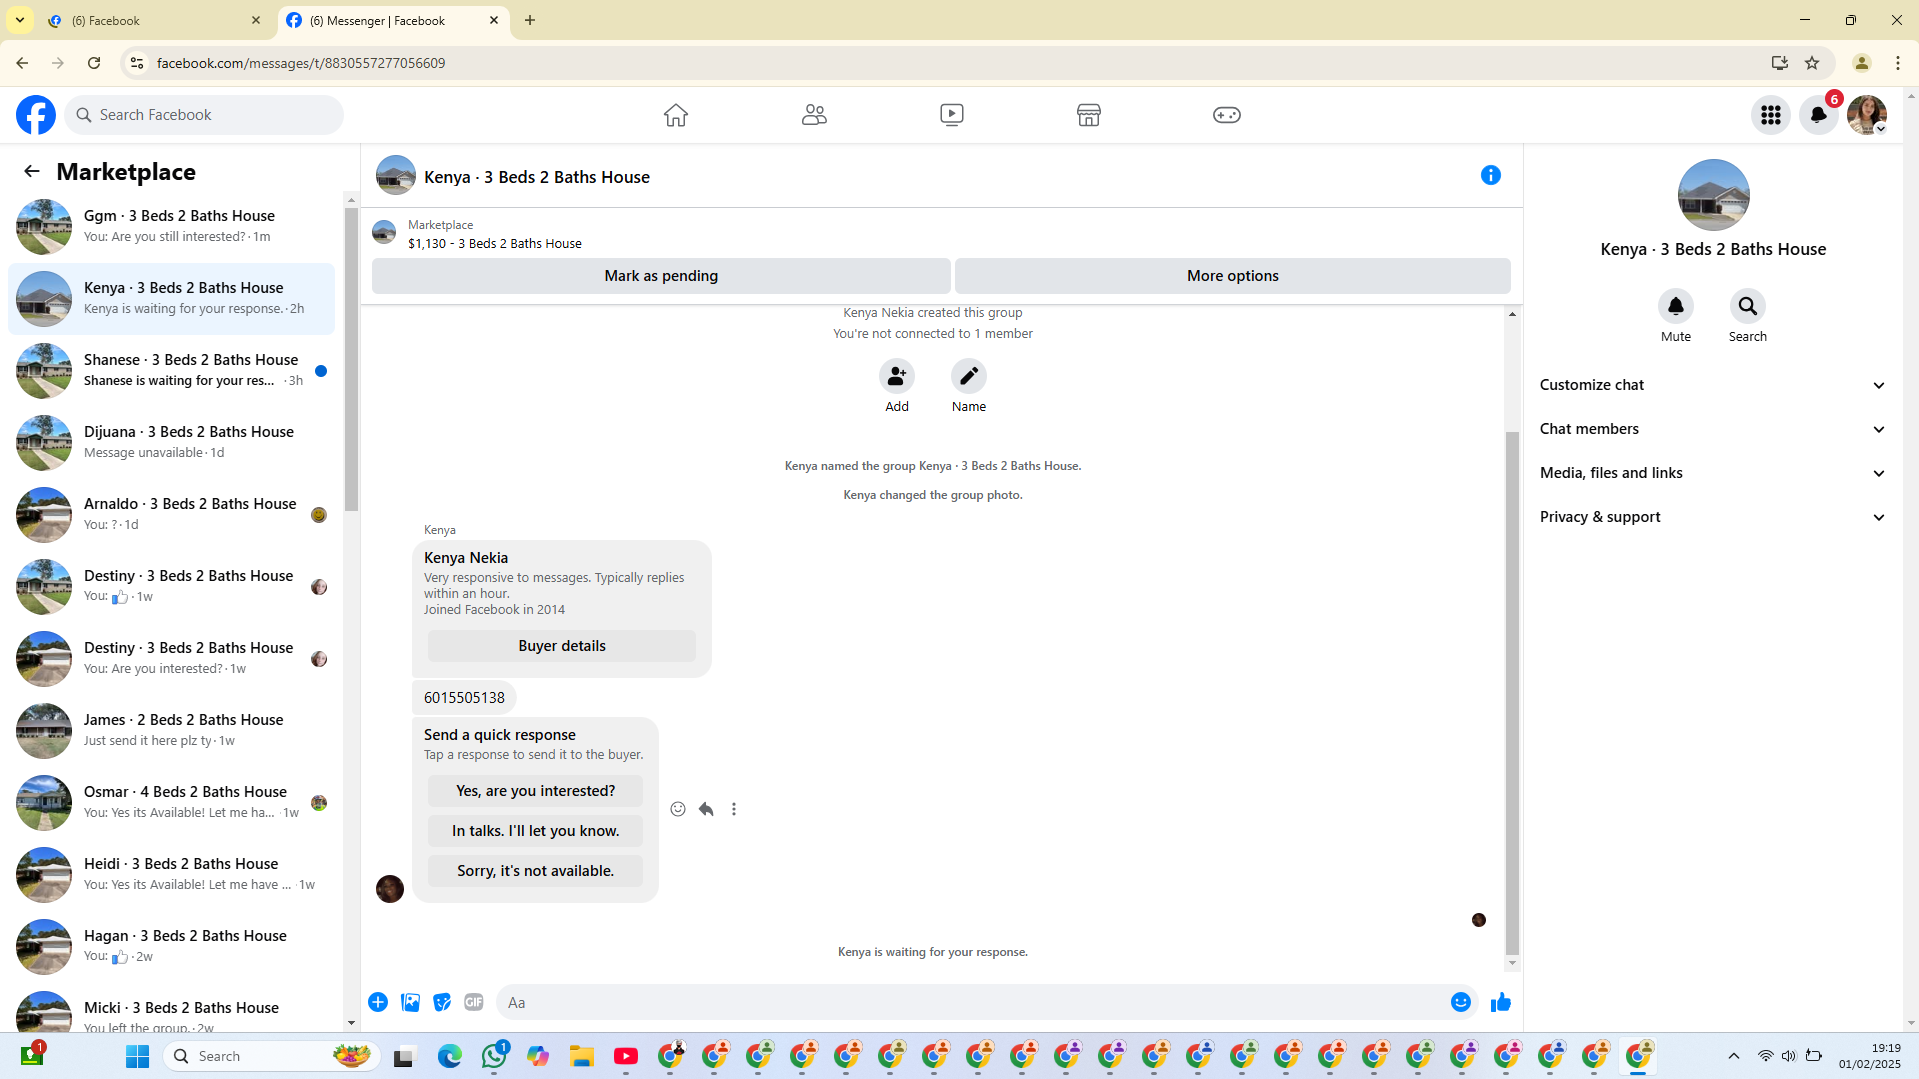
Task: Open the James 2 Beds 2 Baths chat
Action: tap(172, 730)
